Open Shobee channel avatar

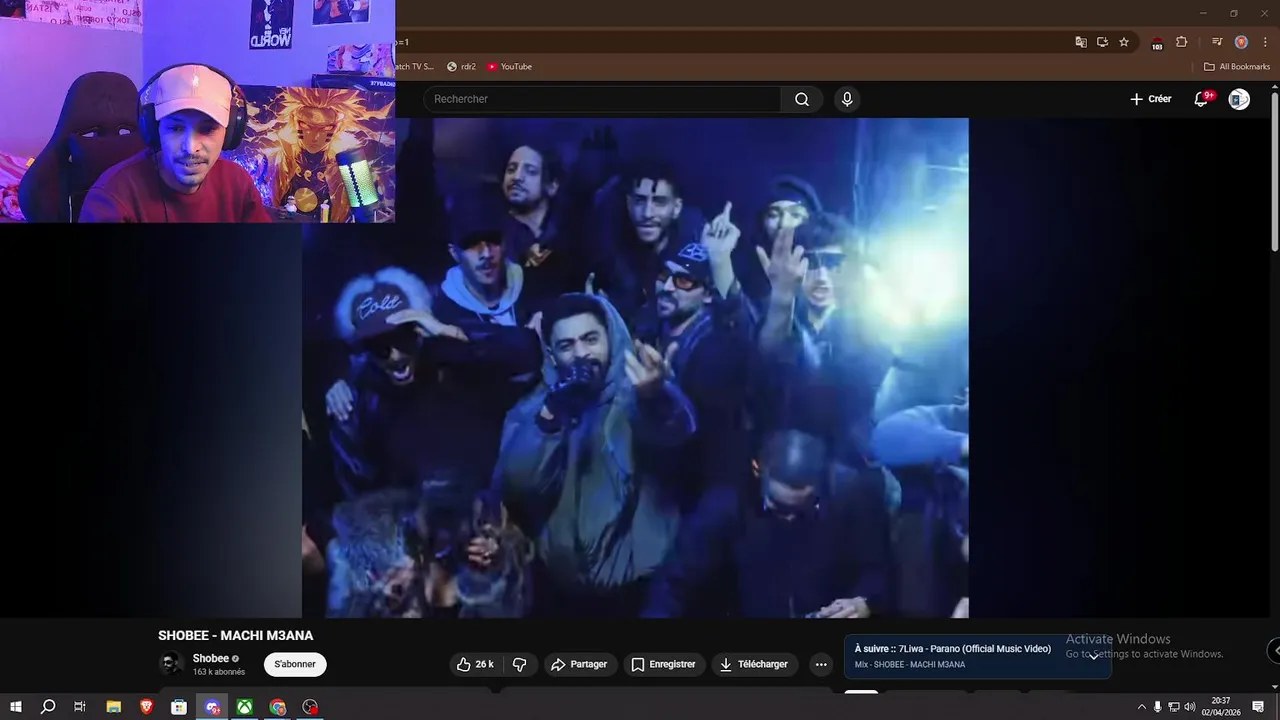point(172,663)
